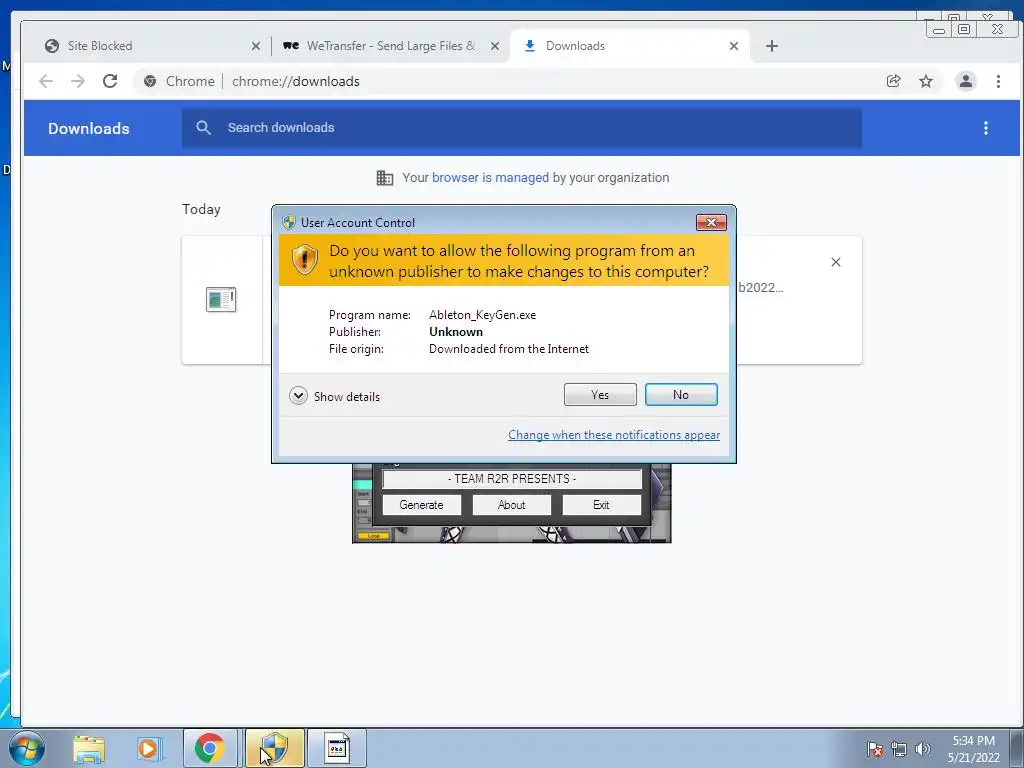Click the search magnifier icon in Downloads

tap(204, 128)
